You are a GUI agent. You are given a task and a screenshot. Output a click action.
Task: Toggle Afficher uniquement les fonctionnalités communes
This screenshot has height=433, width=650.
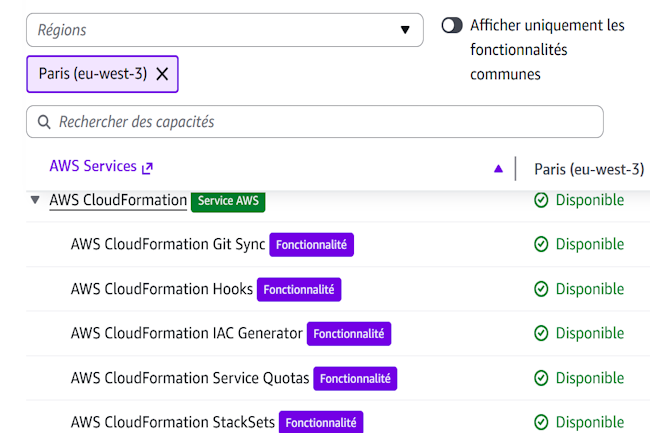[x=452, y=25]
